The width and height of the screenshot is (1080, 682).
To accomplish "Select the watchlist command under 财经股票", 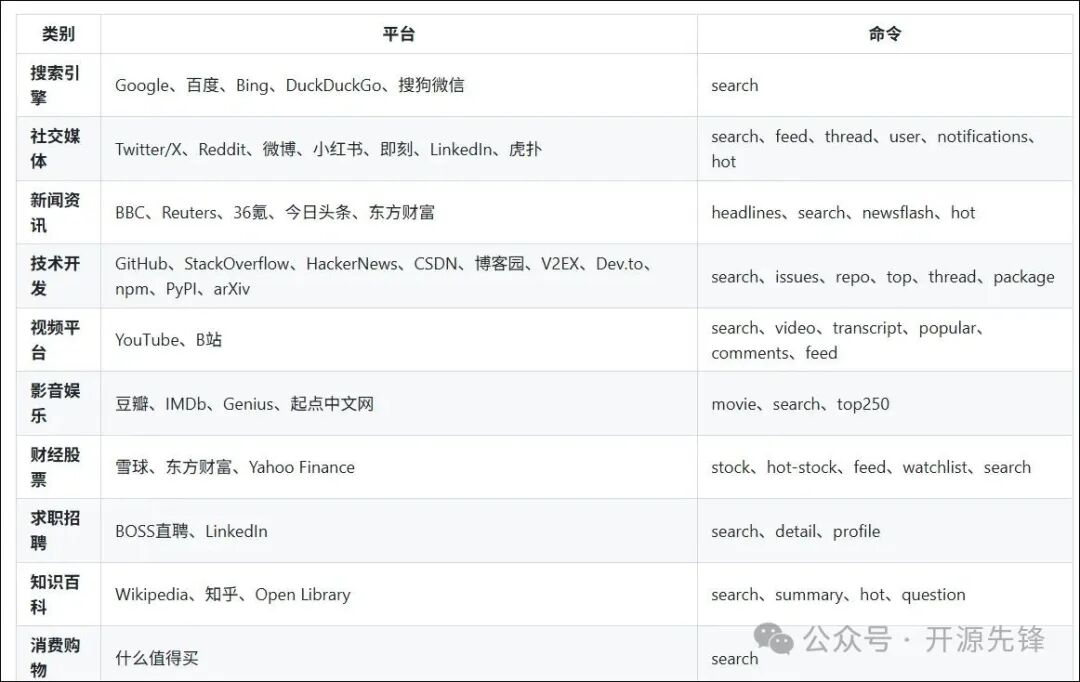I will tap(934, 467).
